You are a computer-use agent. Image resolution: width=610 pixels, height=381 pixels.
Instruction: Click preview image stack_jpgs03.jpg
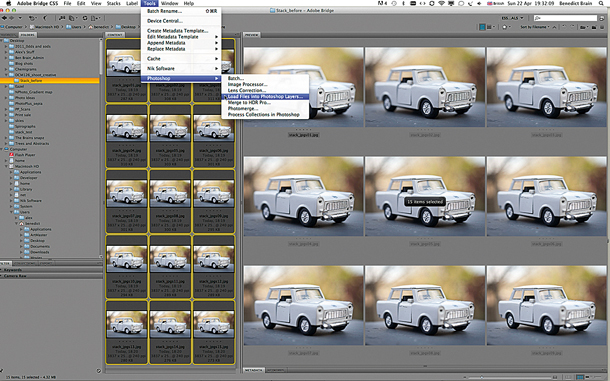point(546,87)
